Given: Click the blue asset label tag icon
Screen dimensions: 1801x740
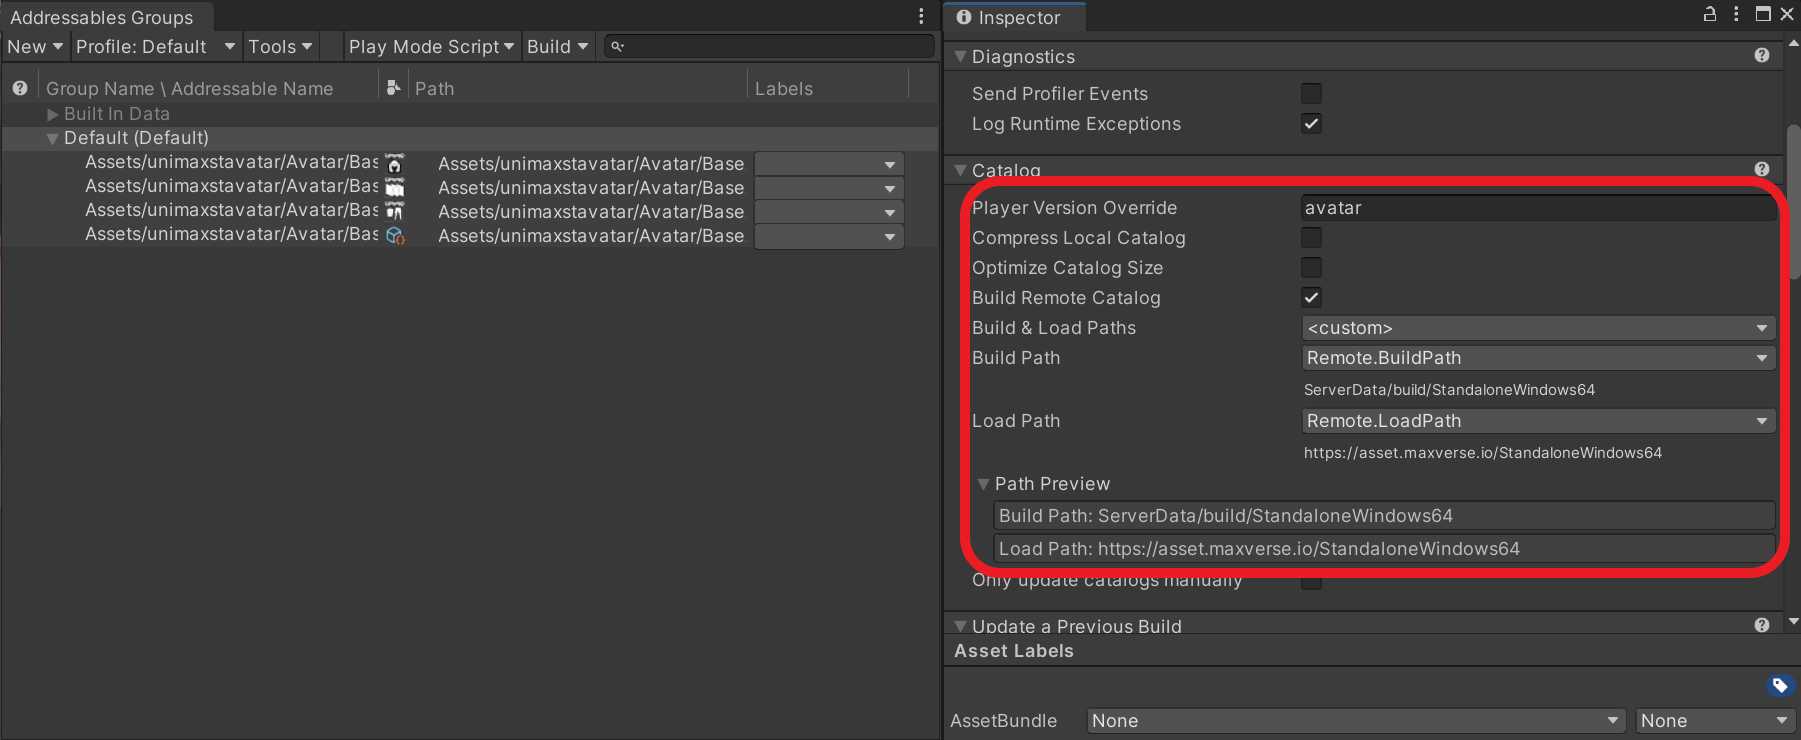Looking at the screenshot, I should pyautogui.click(x=1780, y=685).
